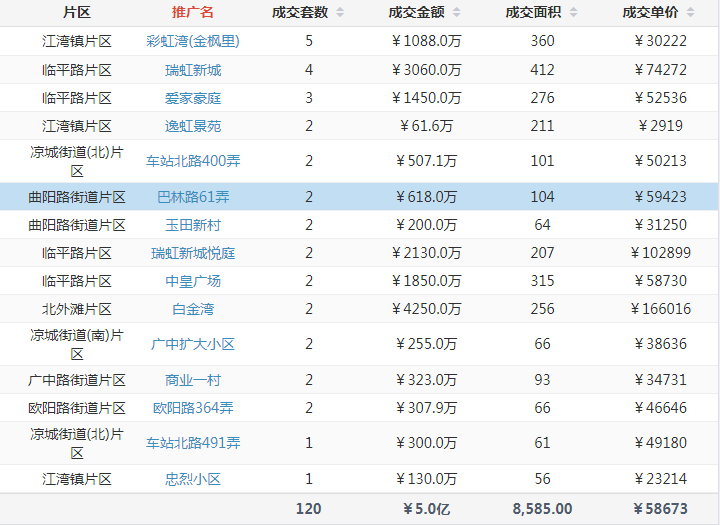
Task: Select area value 412 cell
Action: point(542,70)
